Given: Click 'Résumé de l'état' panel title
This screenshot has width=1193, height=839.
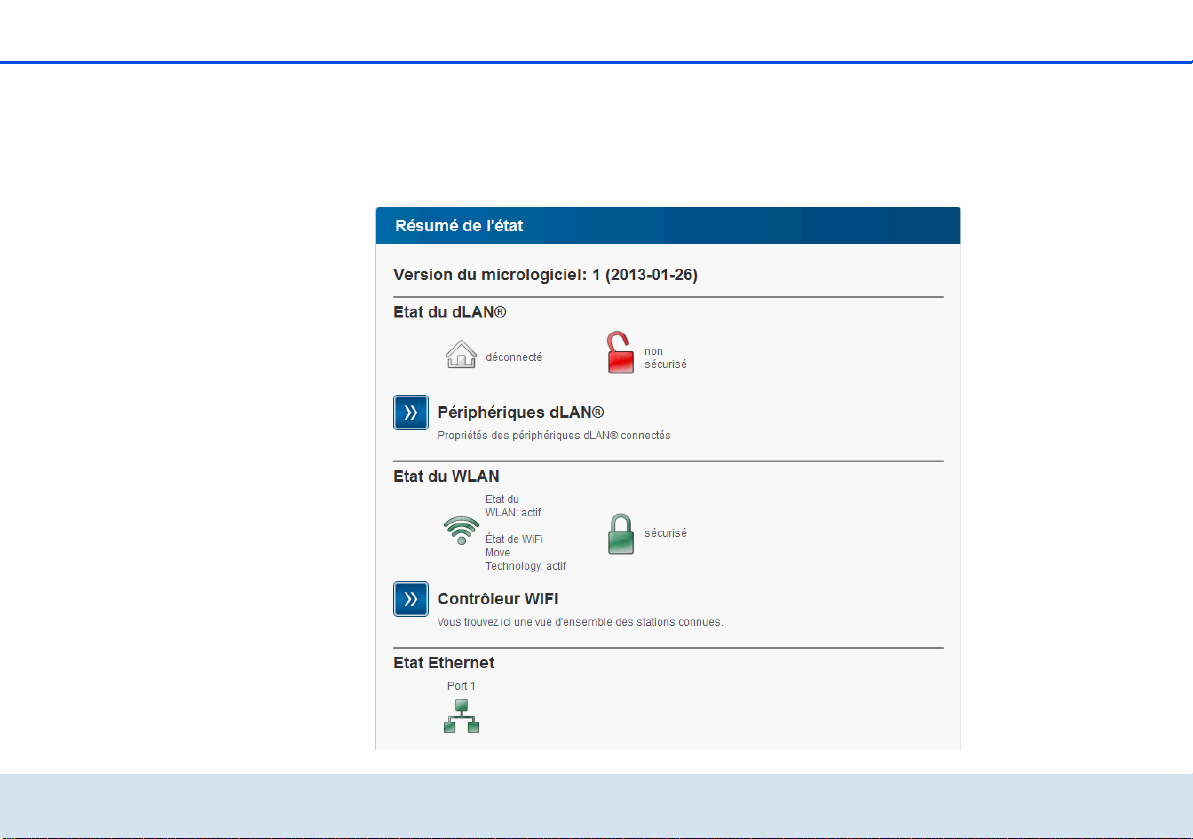Looking at the screenshot, I should [x=459, y=226].
